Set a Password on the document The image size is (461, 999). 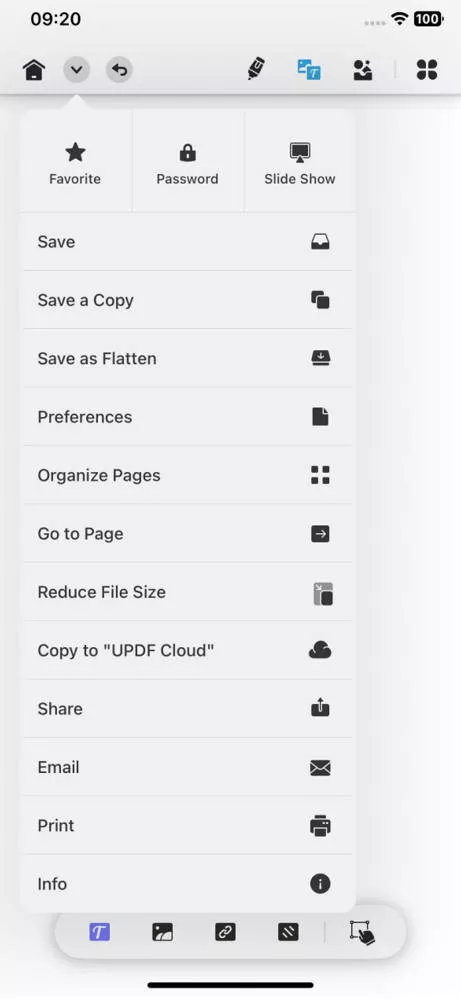click(x=187, y=163)
